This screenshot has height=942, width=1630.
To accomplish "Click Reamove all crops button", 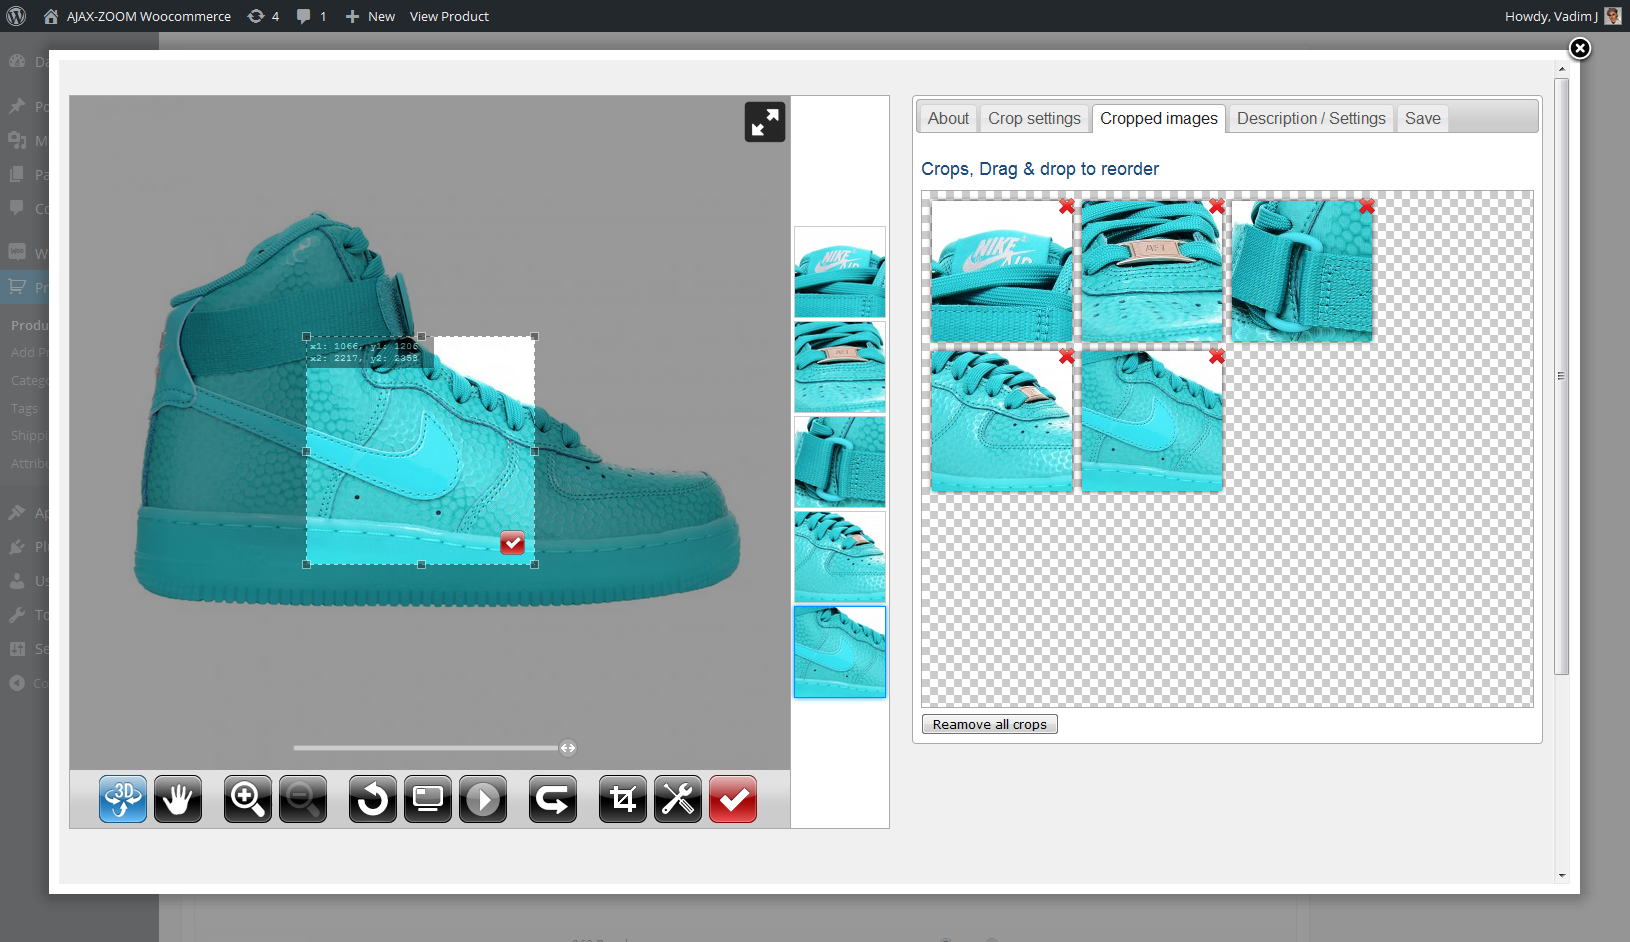I will coord(989,724).
